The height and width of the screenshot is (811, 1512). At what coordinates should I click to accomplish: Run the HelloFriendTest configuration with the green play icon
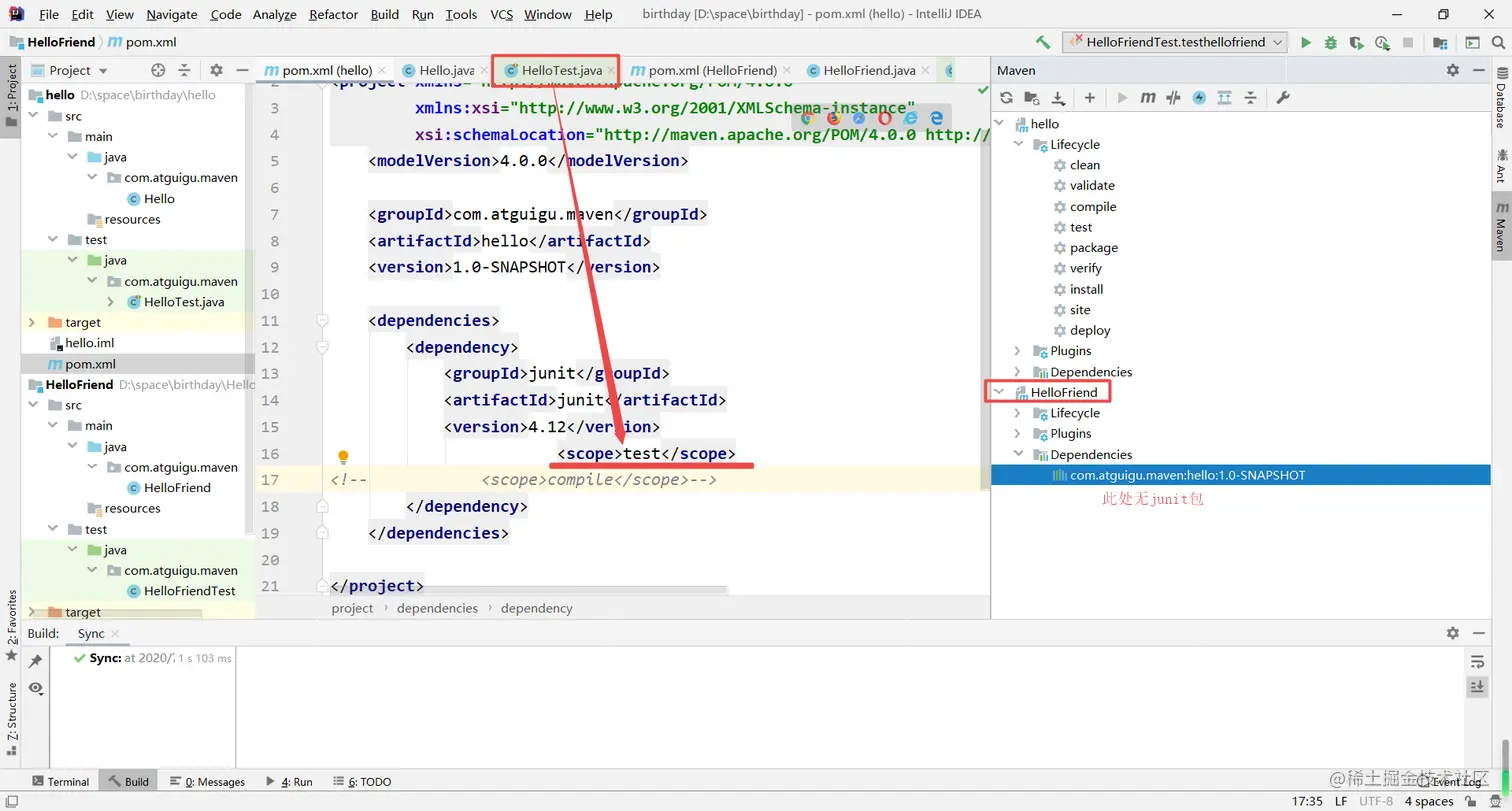coord(1305,43)
